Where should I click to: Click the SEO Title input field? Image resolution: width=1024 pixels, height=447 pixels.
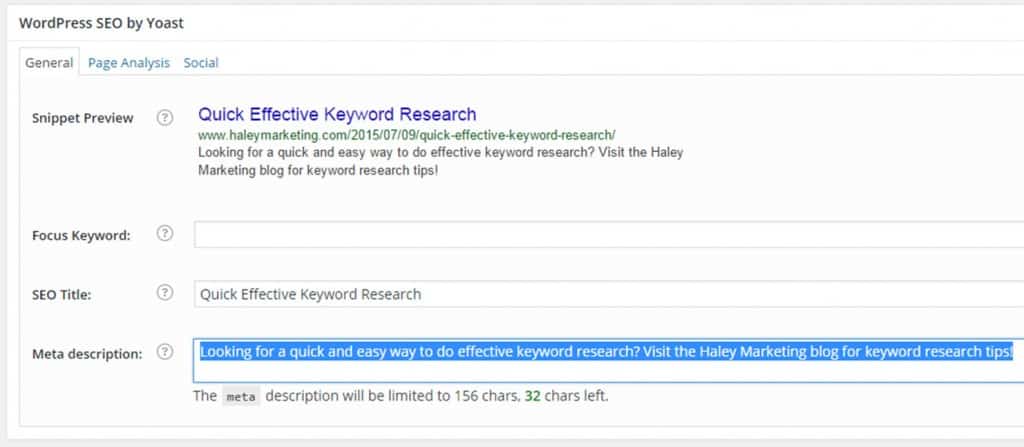pos(609,293)
